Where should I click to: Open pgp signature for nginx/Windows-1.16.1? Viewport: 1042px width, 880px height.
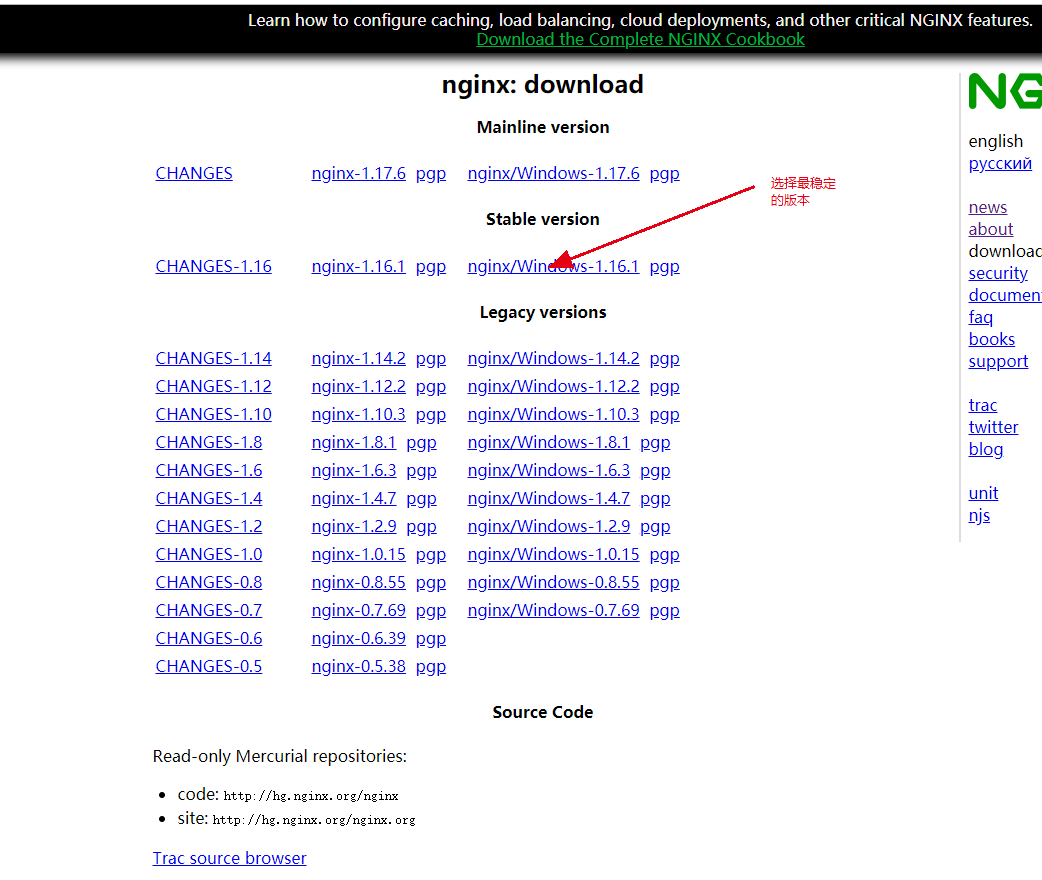pos(665,267)
